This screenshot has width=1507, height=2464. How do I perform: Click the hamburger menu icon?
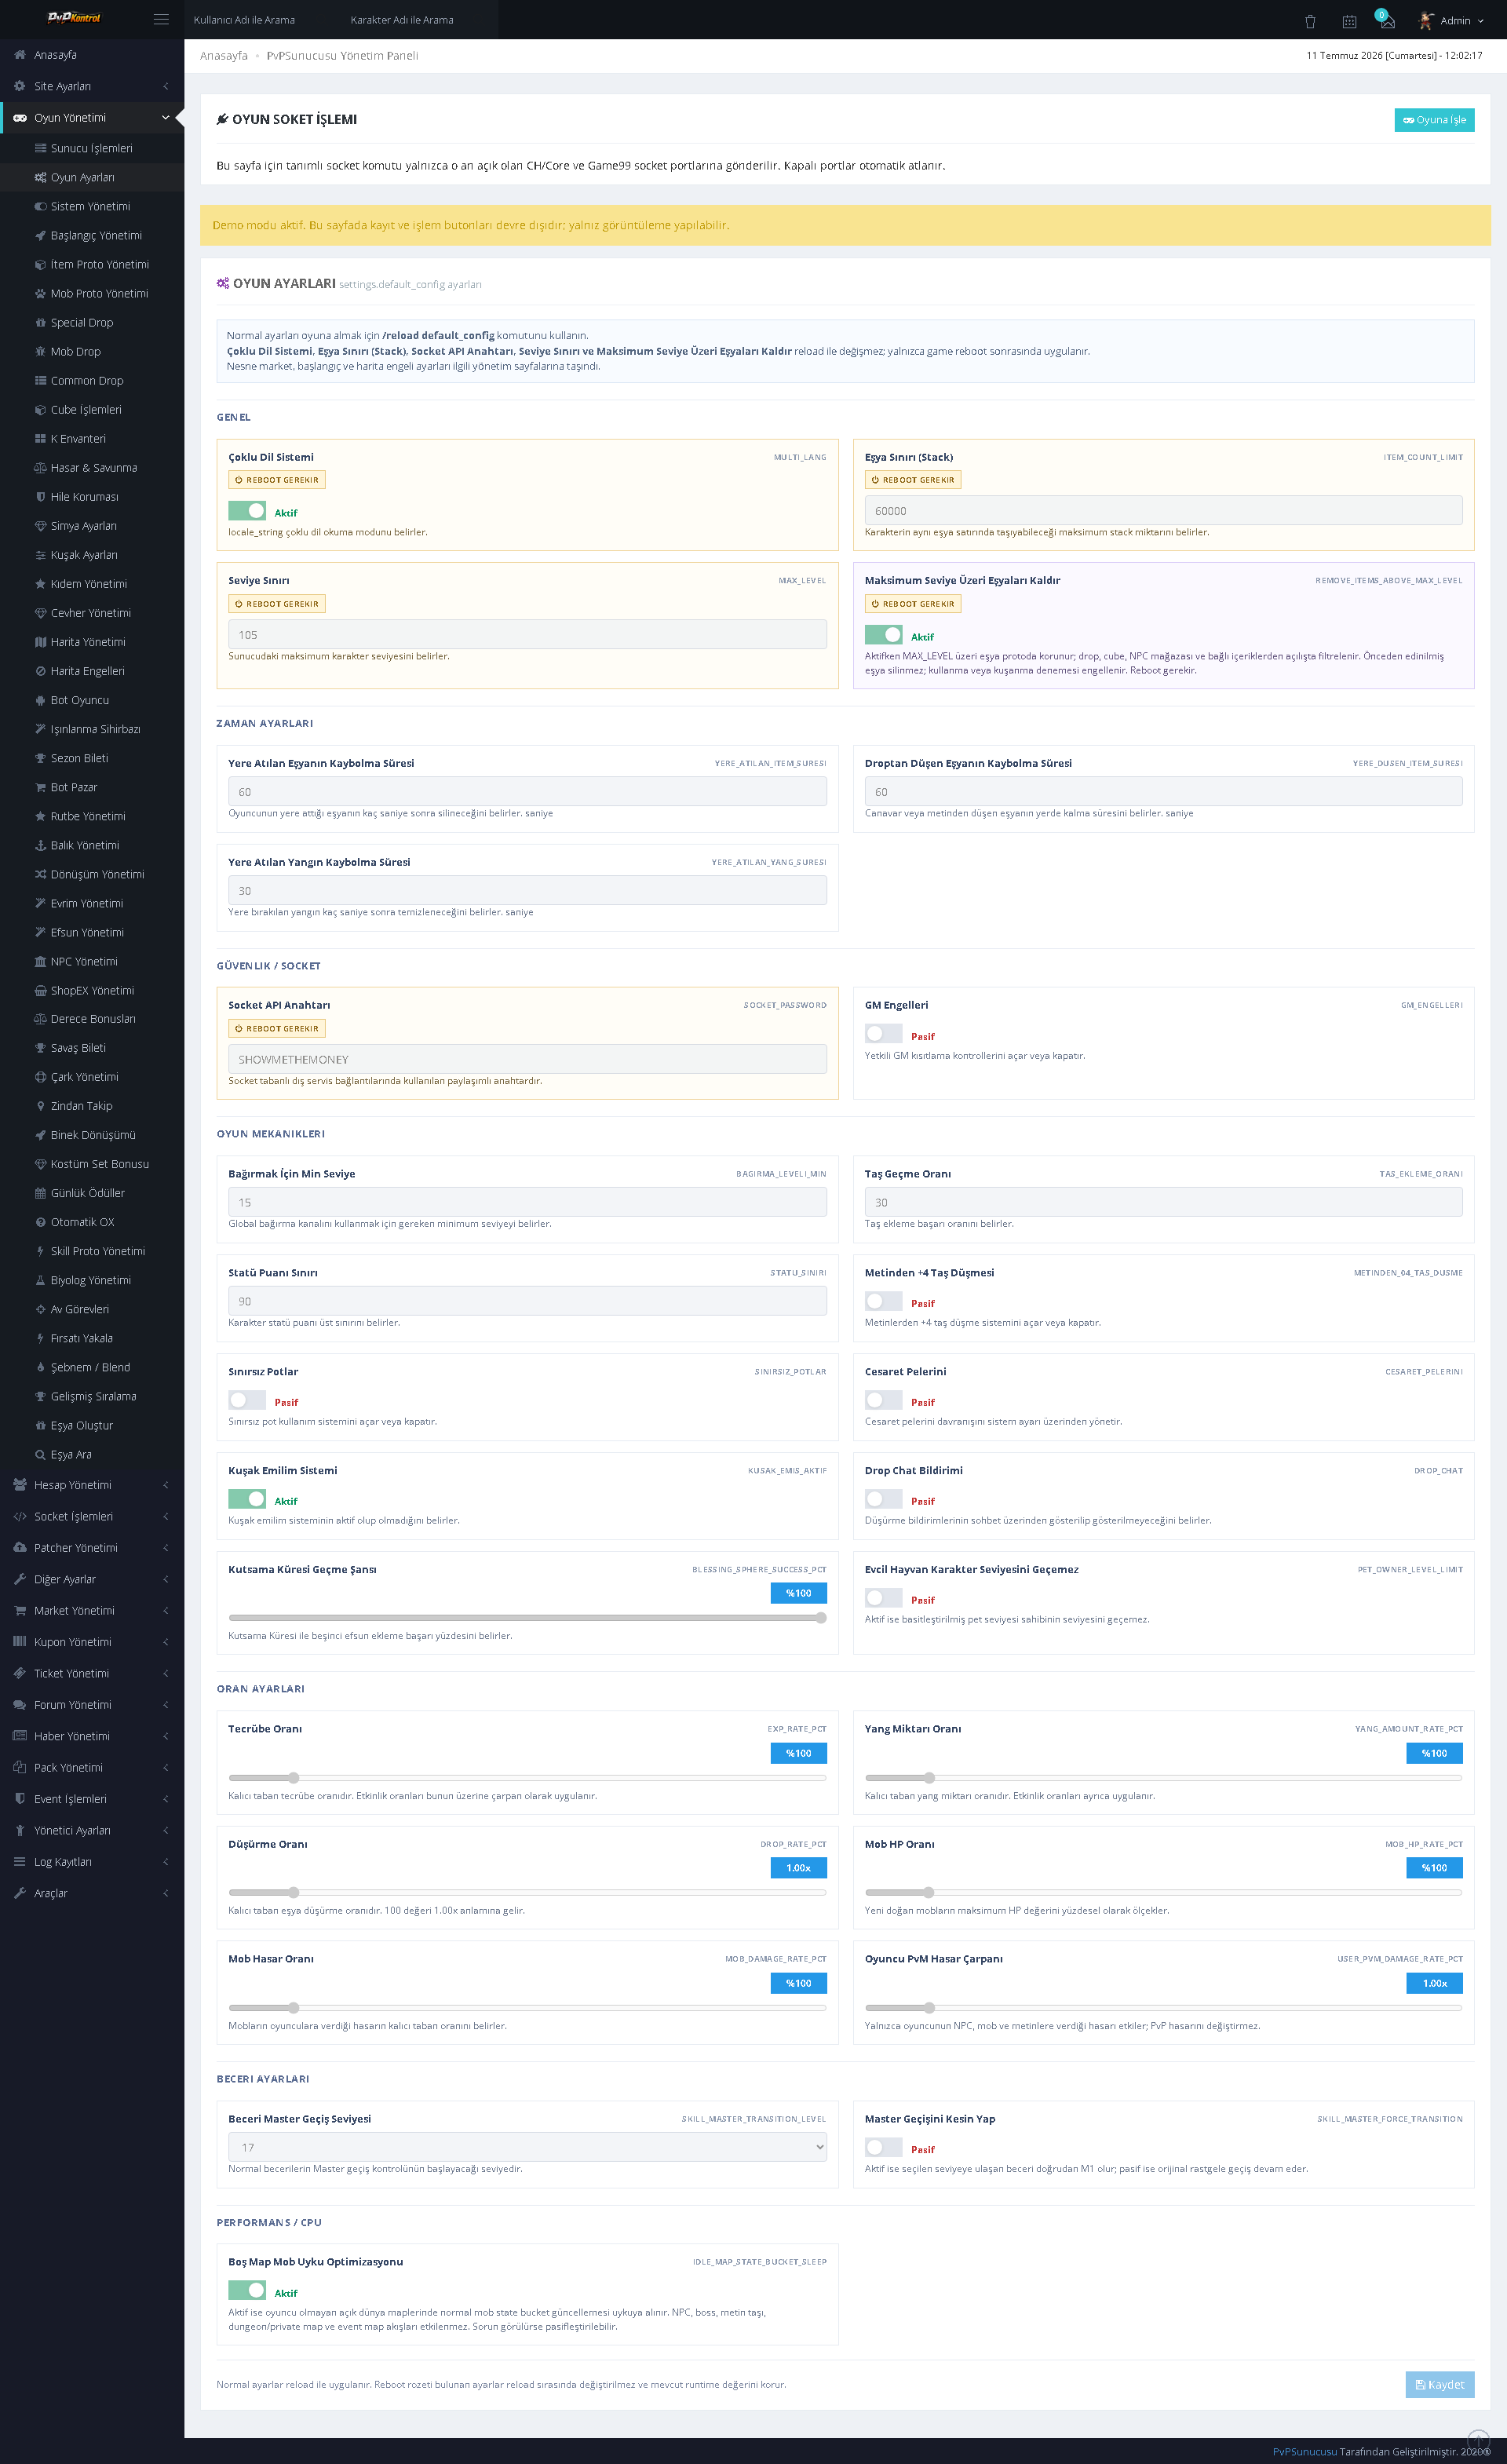pyautogui.click(x=161, y=19)
